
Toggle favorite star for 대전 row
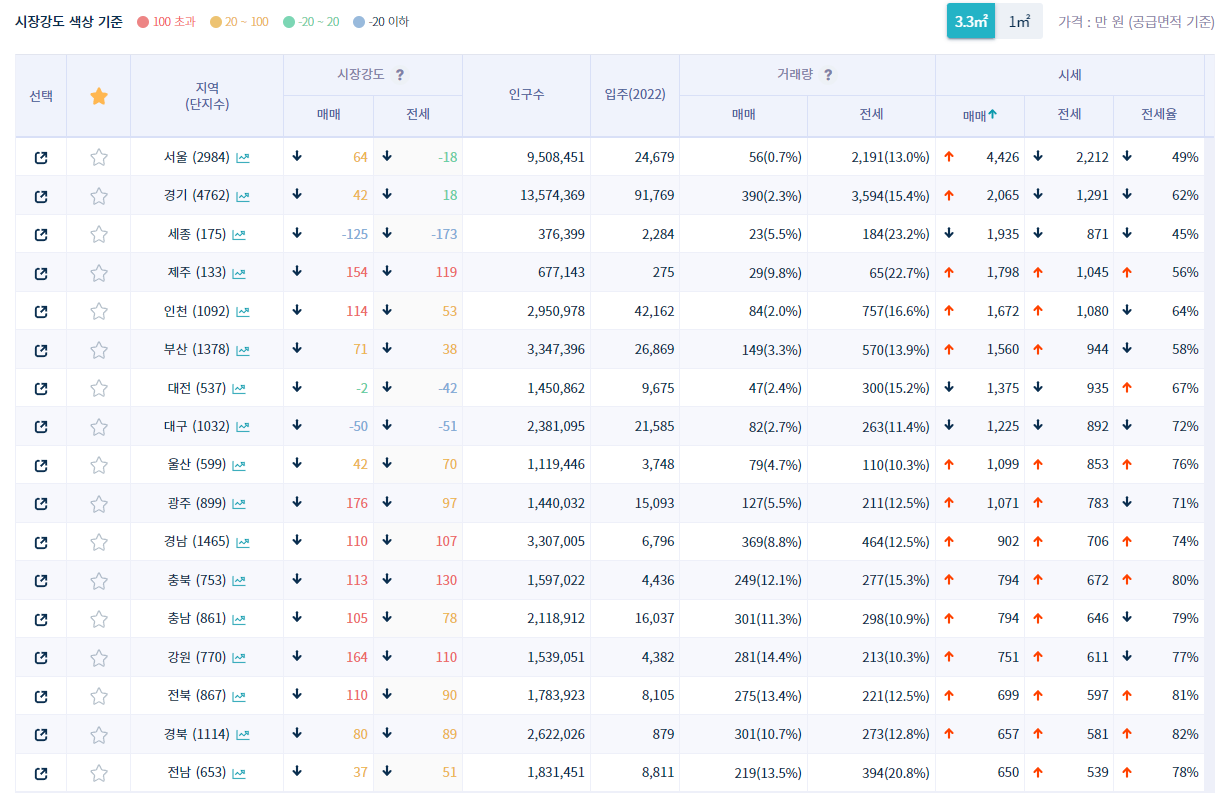99,388
